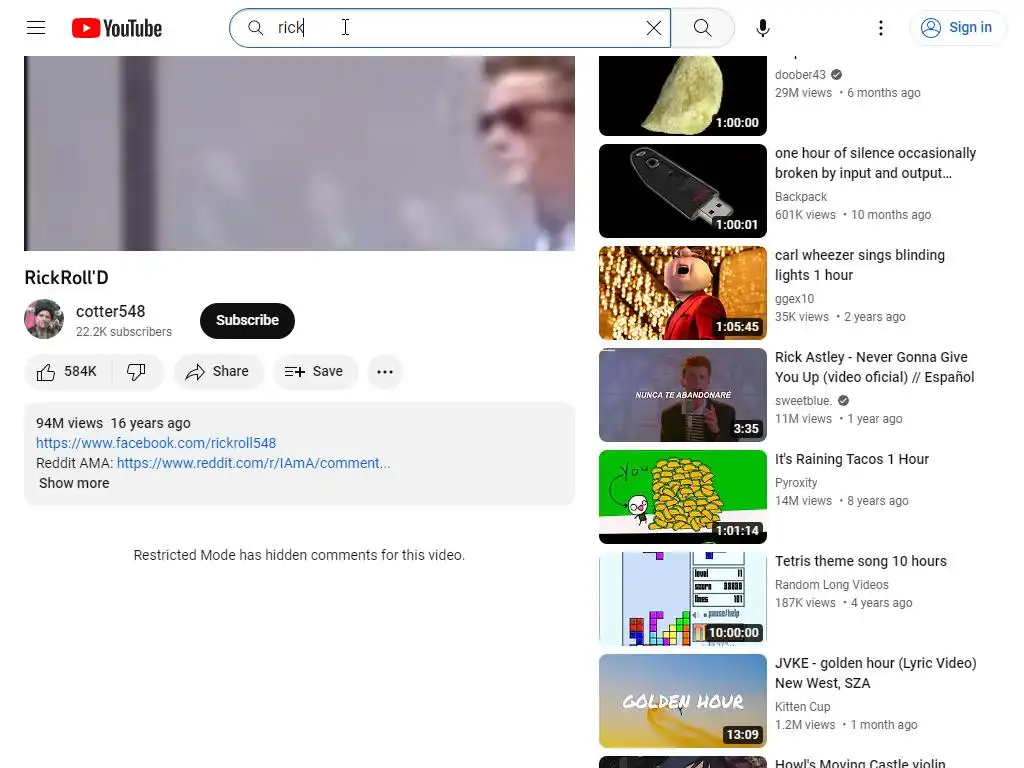Click the Kitten Cup channel name
This screenshot has width=1024, height=768.
[x=803, y=707]
